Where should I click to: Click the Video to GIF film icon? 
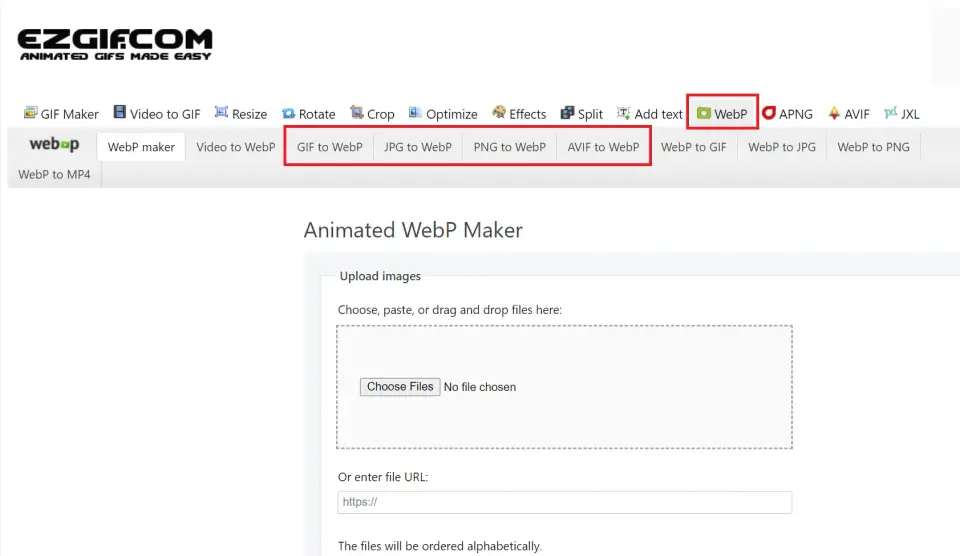120,112
